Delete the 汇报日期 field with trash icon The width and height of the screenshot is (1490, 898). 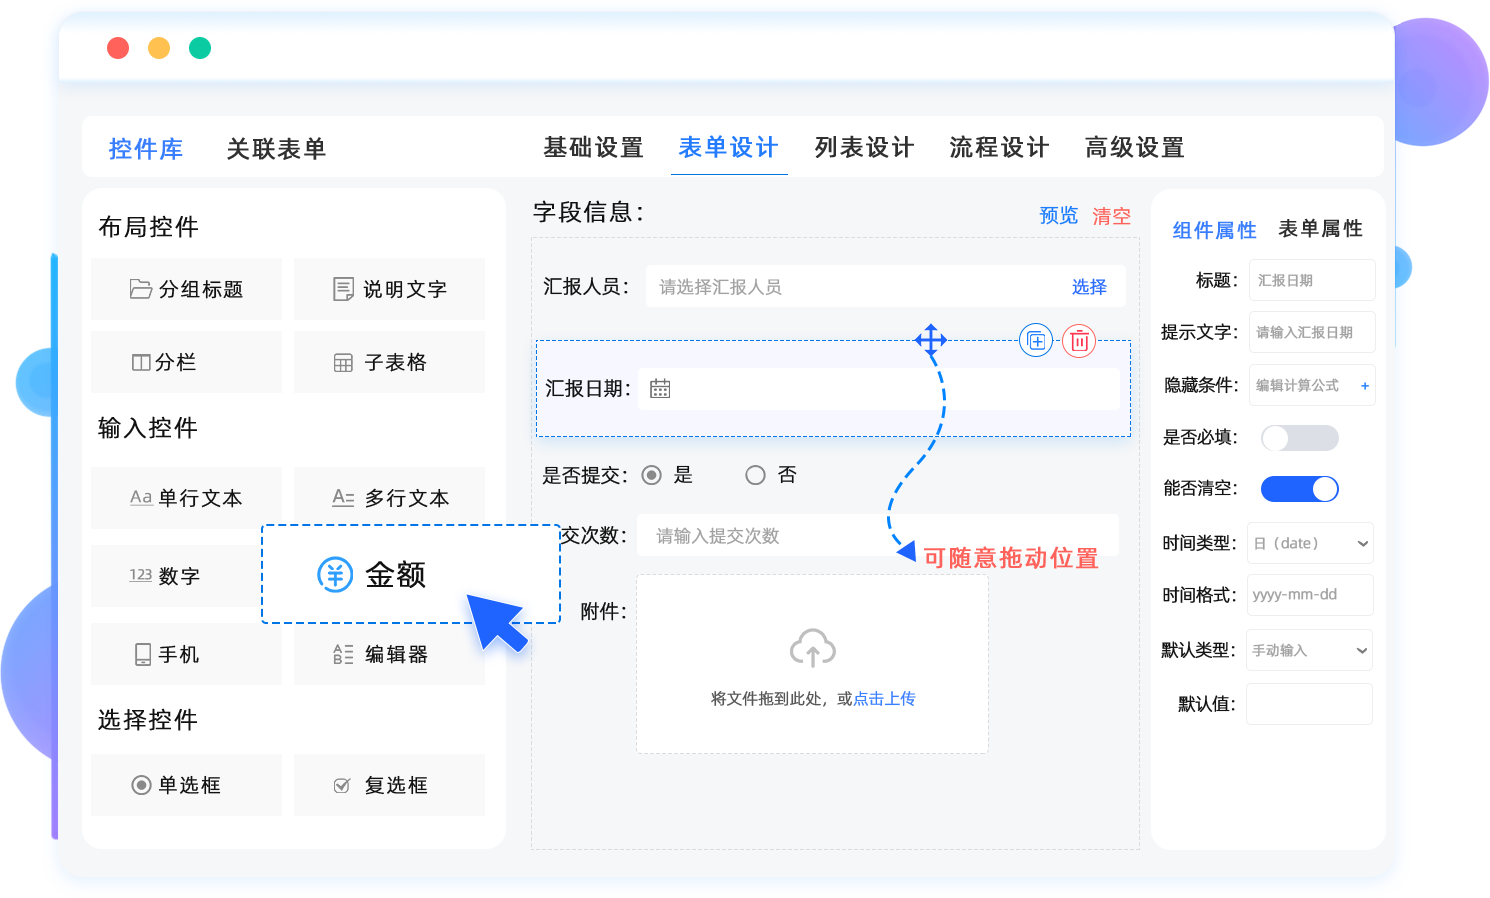pyautogui.click(x=1079, y=341)
